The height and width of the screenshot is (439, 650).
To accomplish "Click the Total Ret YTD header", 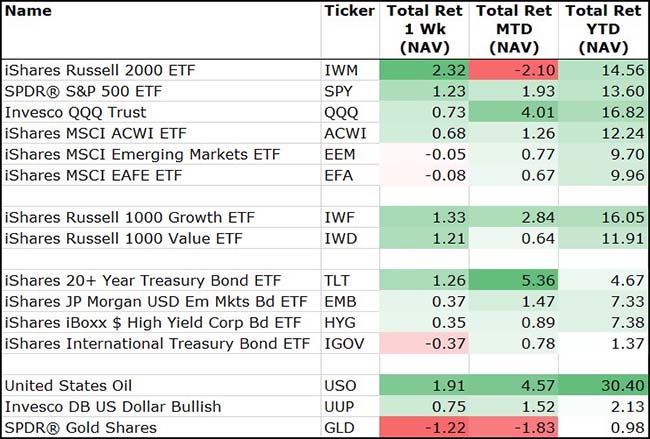I will coord(603,29).
